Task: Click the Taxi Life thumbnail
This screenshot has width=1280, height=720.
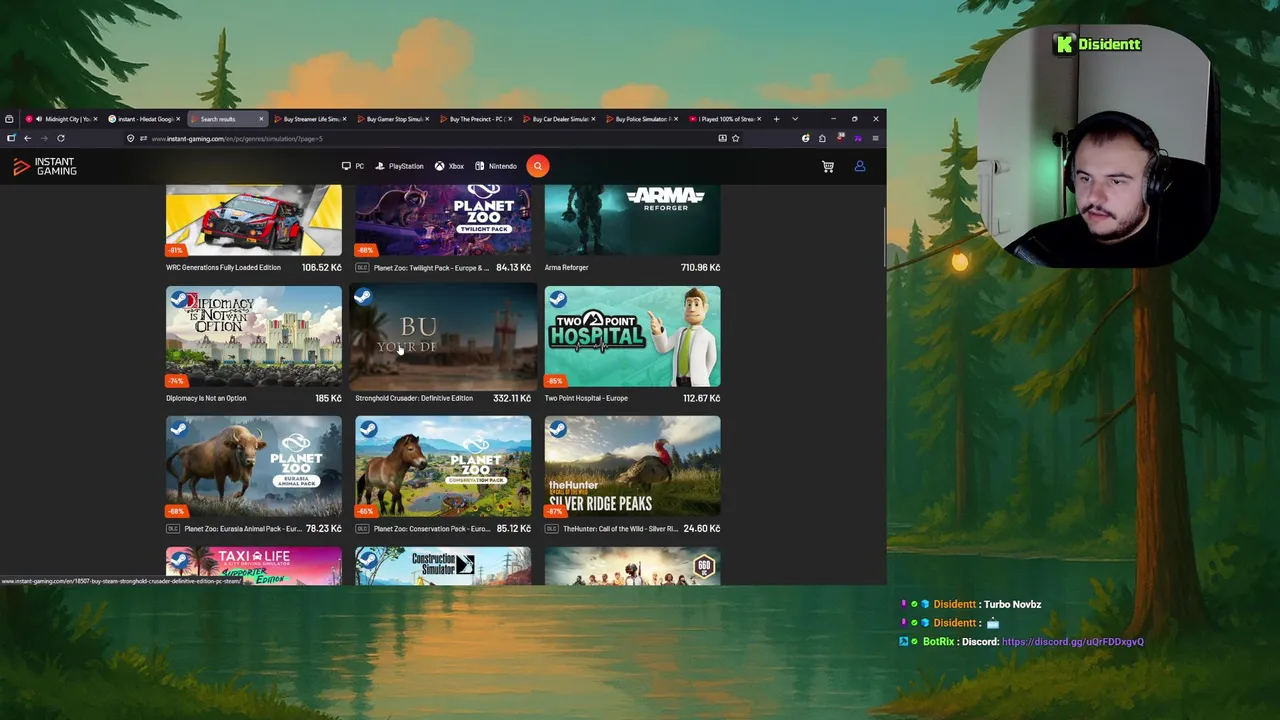Action: (253, 566)
